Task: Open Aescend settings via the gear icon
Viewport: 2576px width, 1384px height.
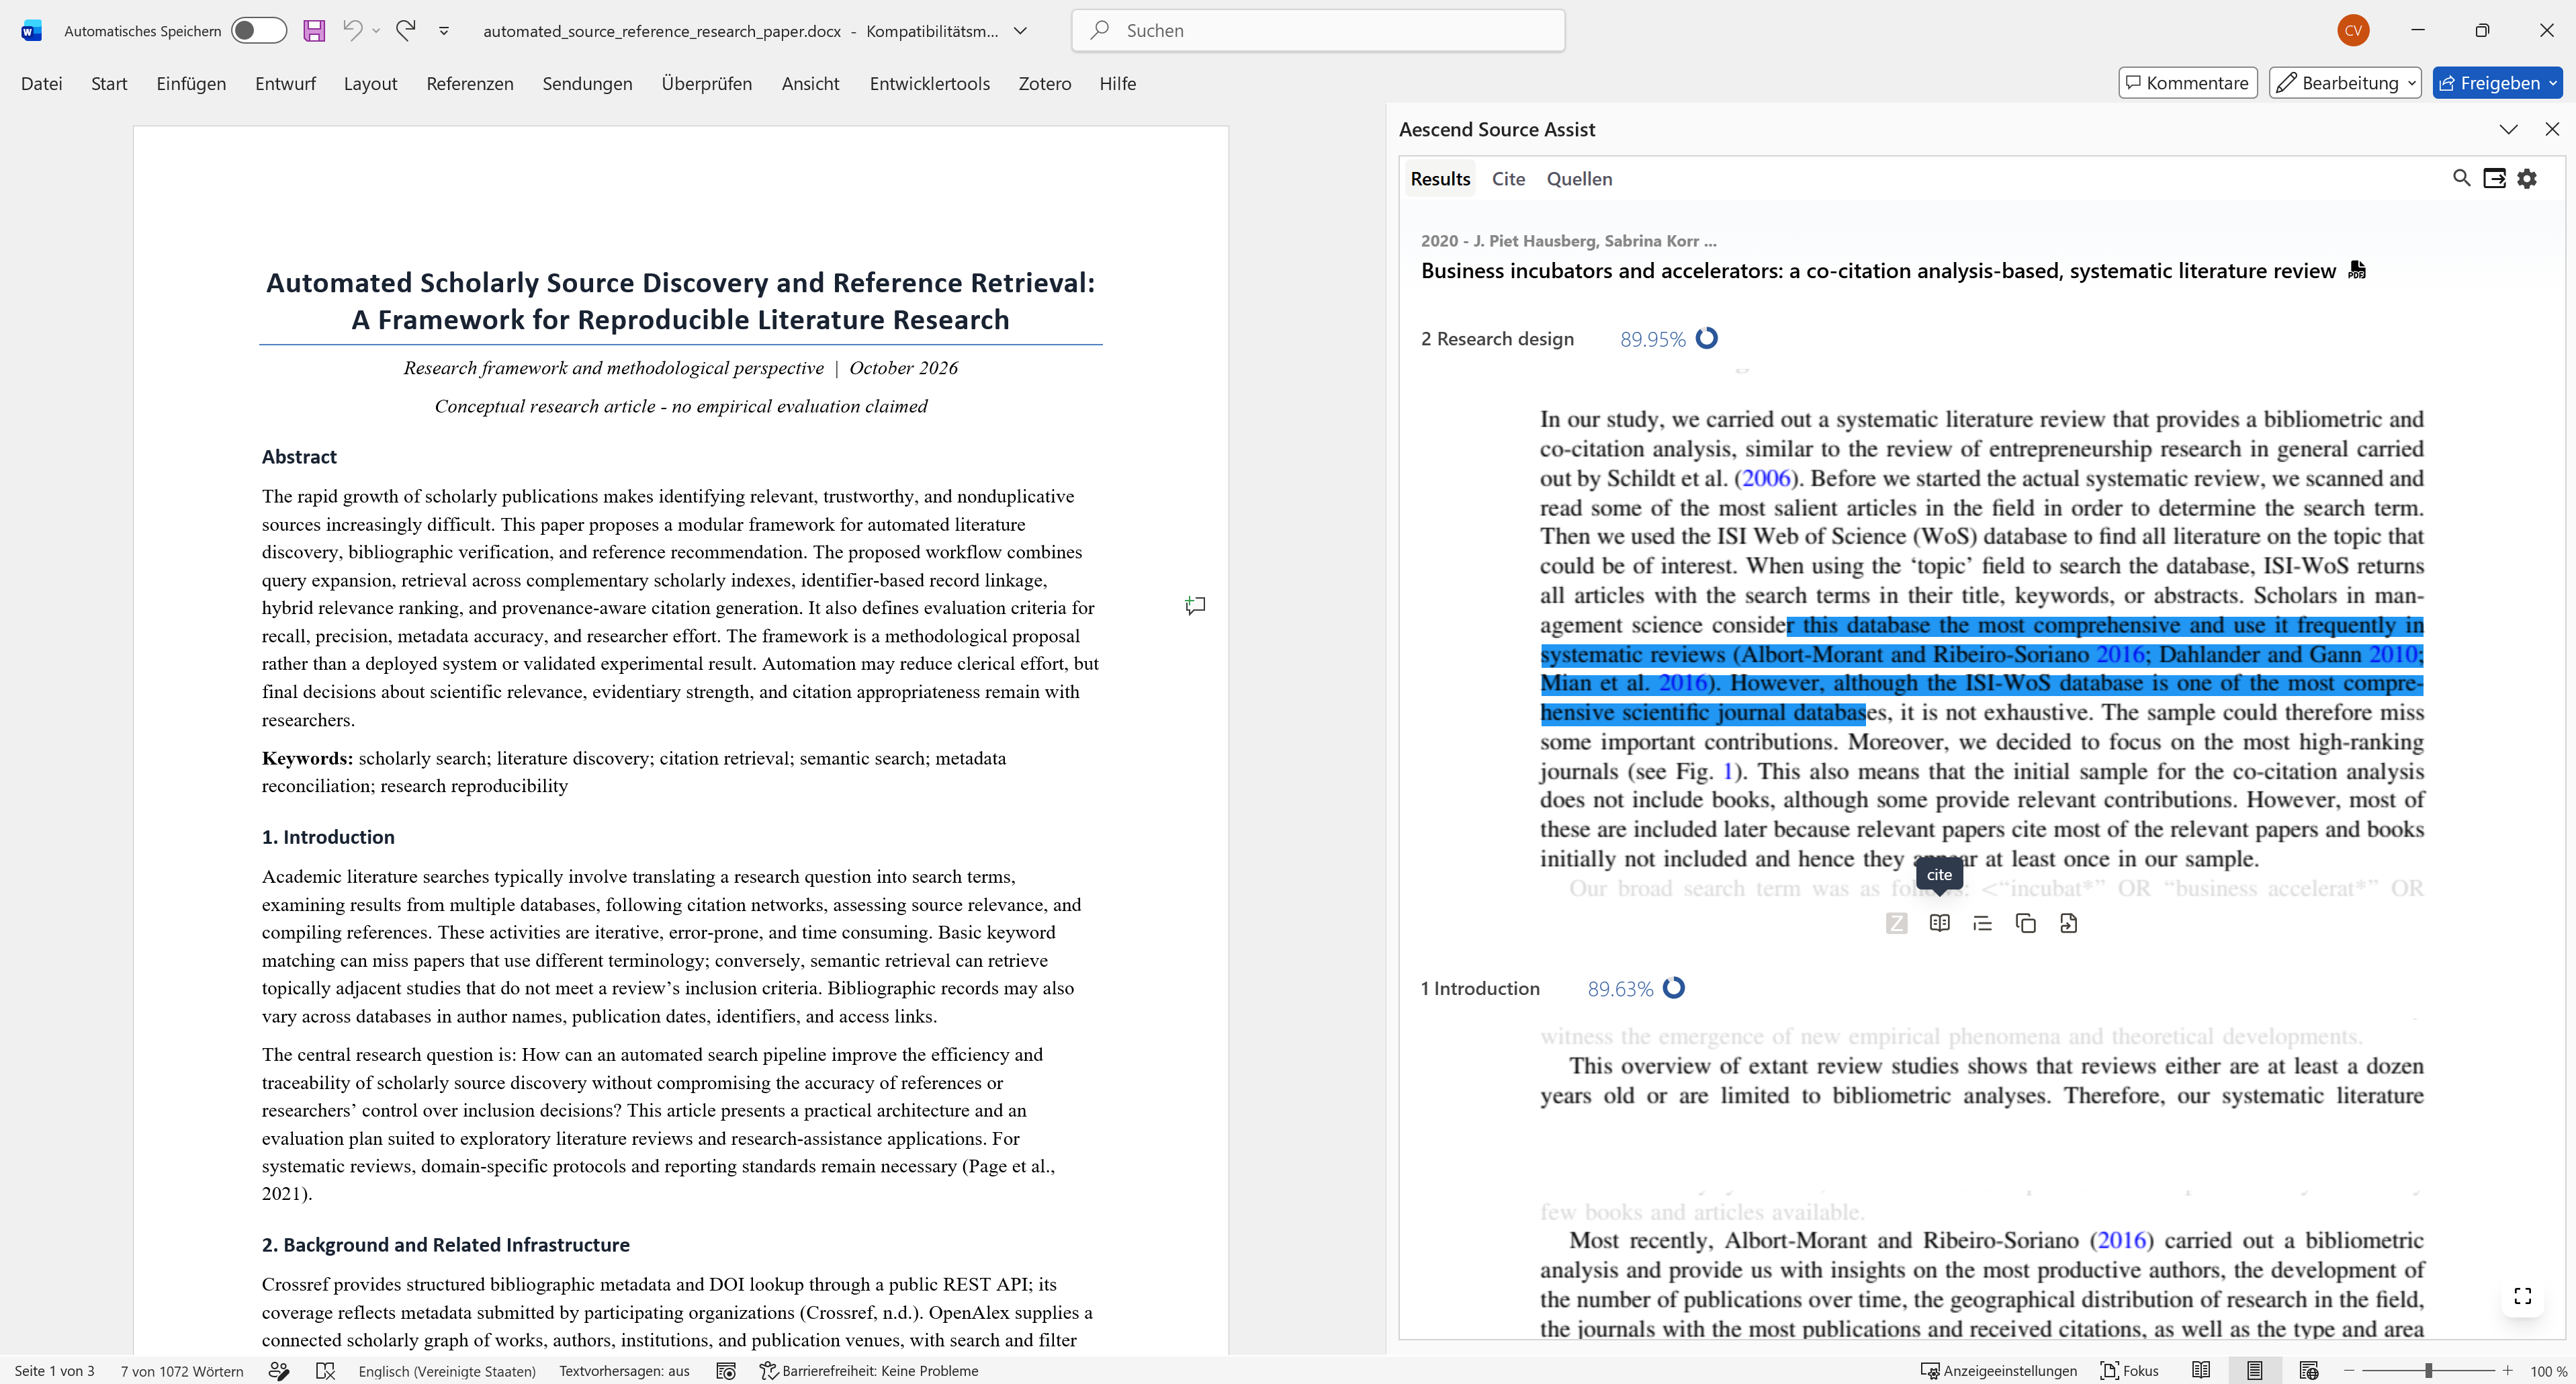Action: [2527, 178]
